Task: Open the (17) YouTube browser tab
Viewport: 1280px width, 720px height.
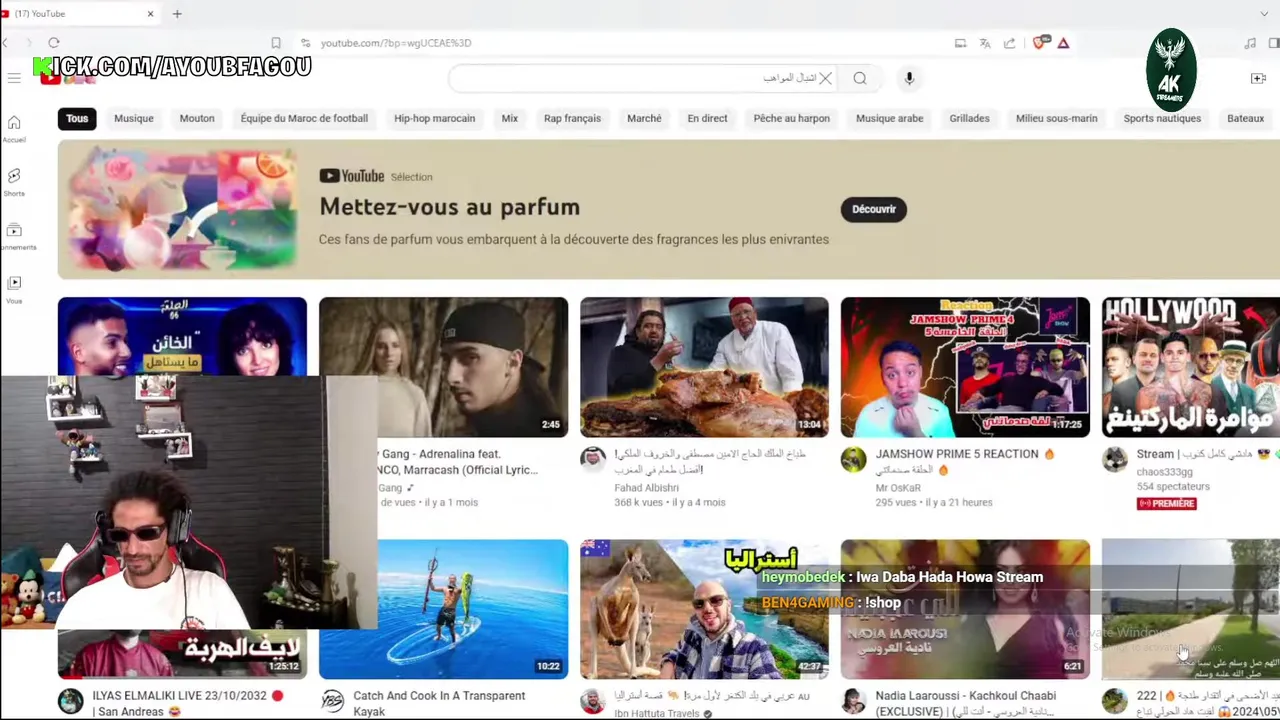Action: (x=80, y=14)
